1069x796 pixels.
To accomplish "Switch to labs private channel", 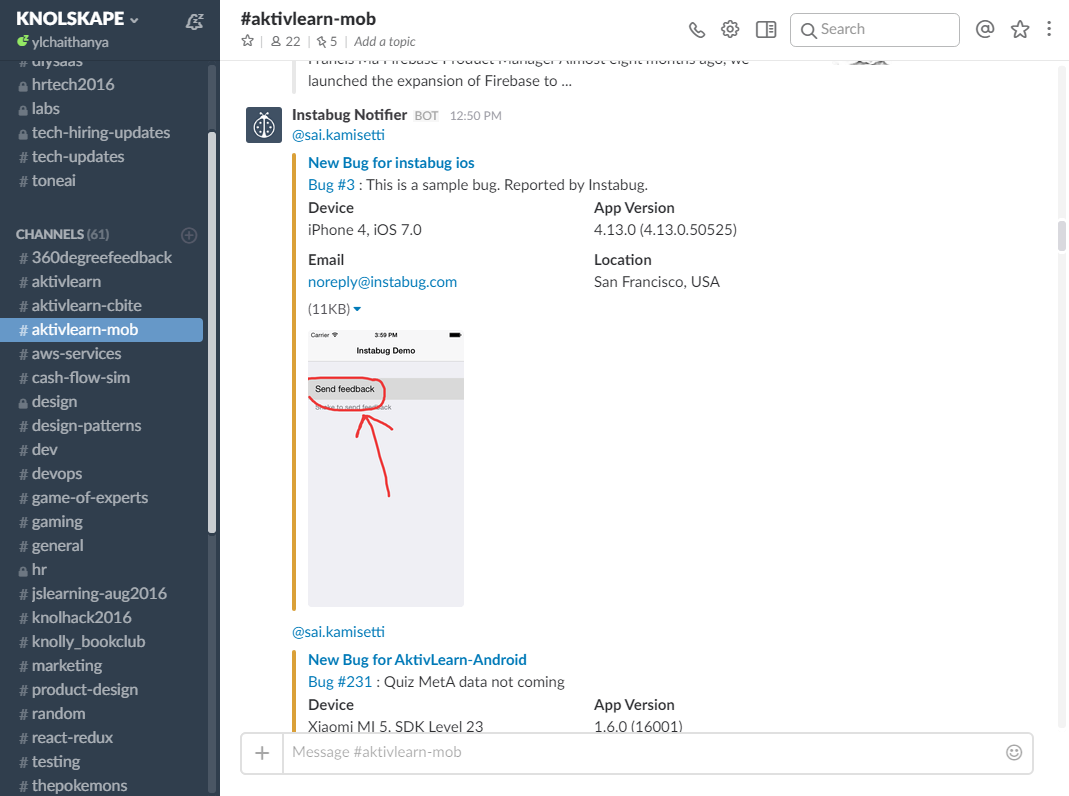I will pos(102,108).
